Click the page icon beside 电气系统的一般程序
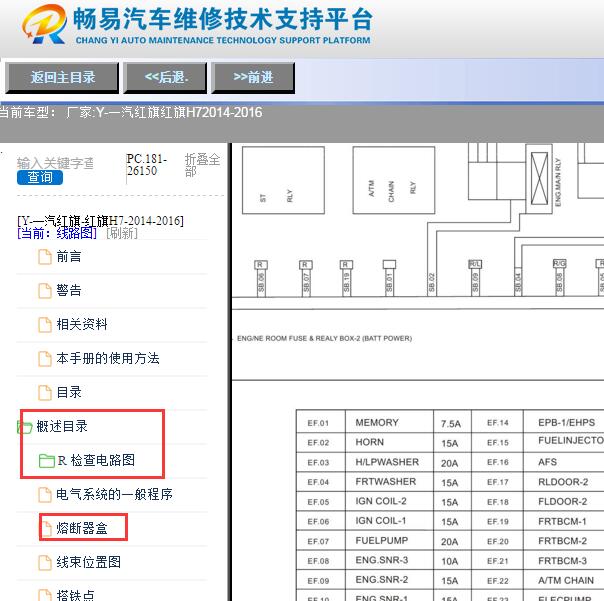The height and width of the screenshot is (601, 604). (45, 495)
